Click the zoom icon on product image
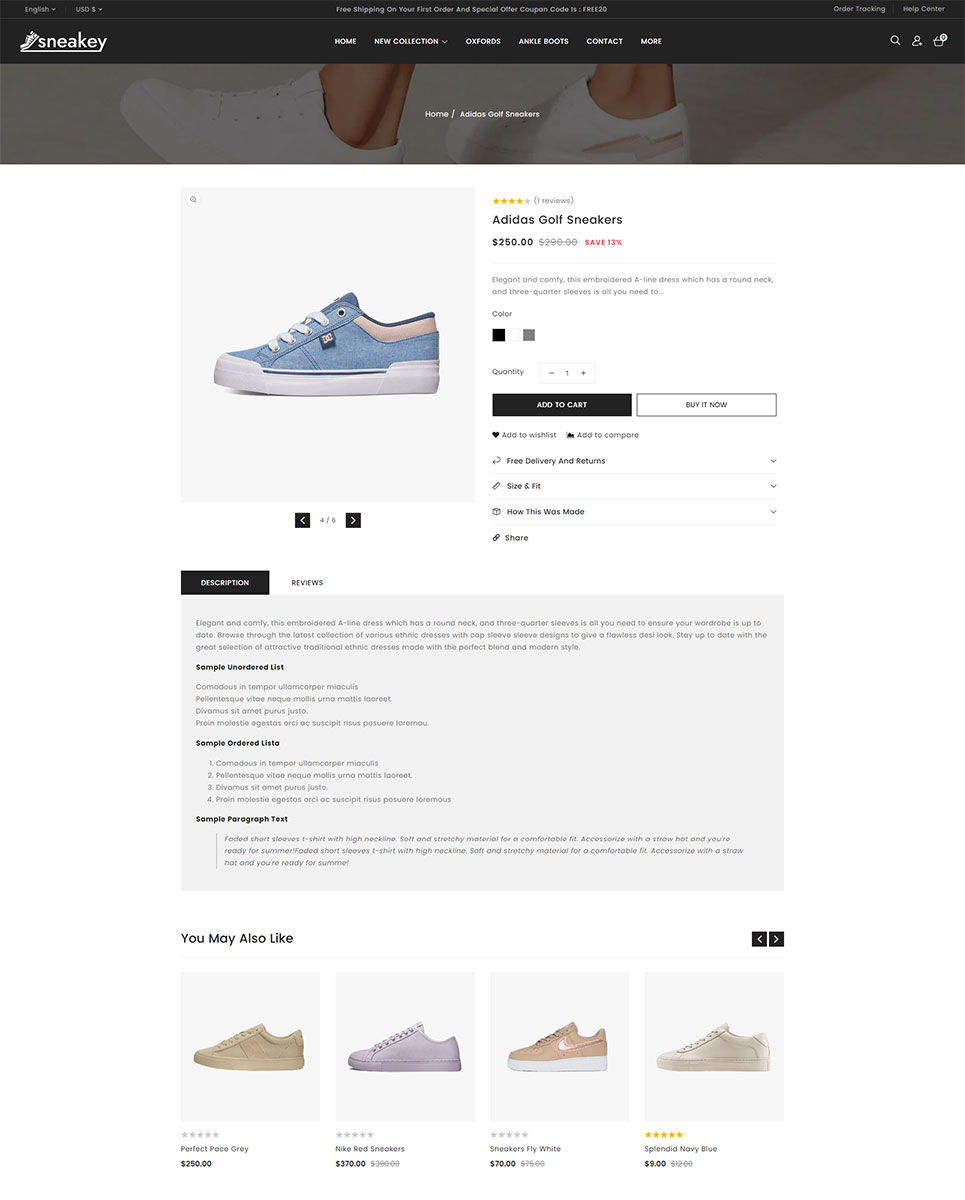 [x=193, y=200]
